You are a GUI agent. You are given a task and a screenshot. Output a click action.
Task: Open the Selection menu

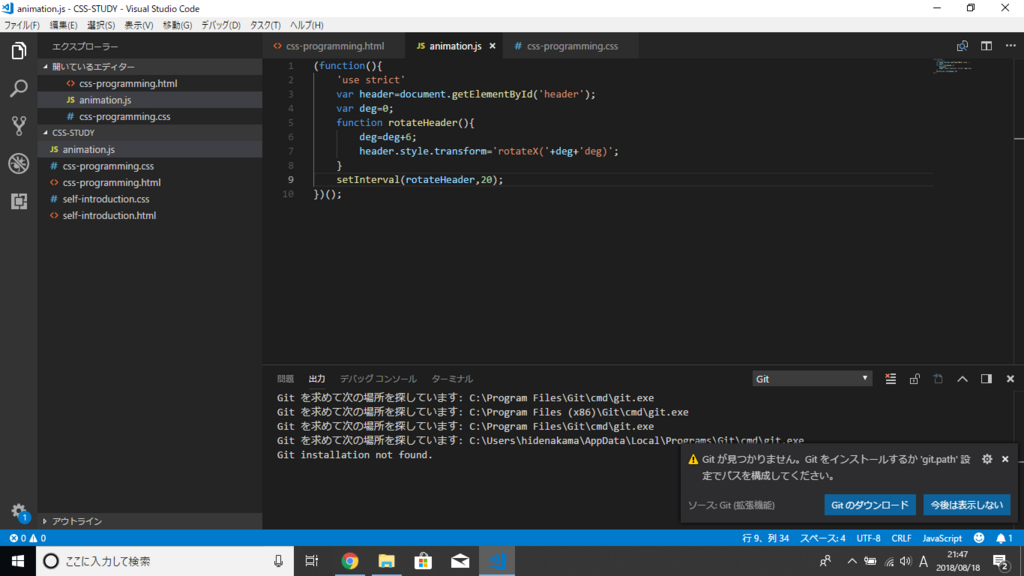pyautogui.click(x=101, y=25)
